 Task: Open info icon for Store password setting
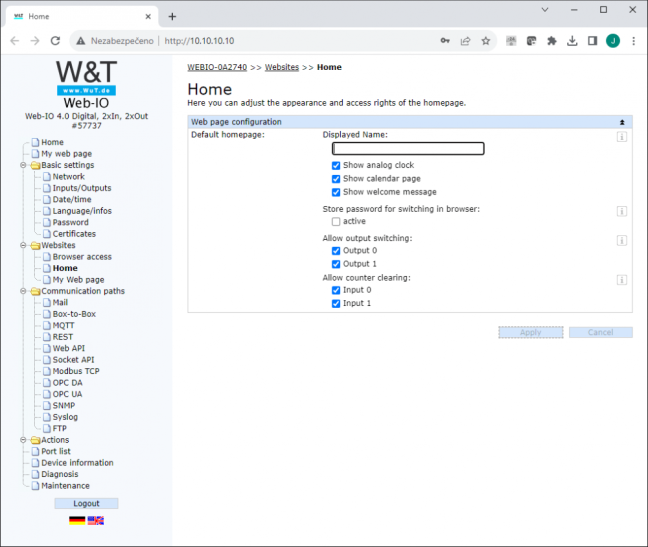(x=622, y=212)
